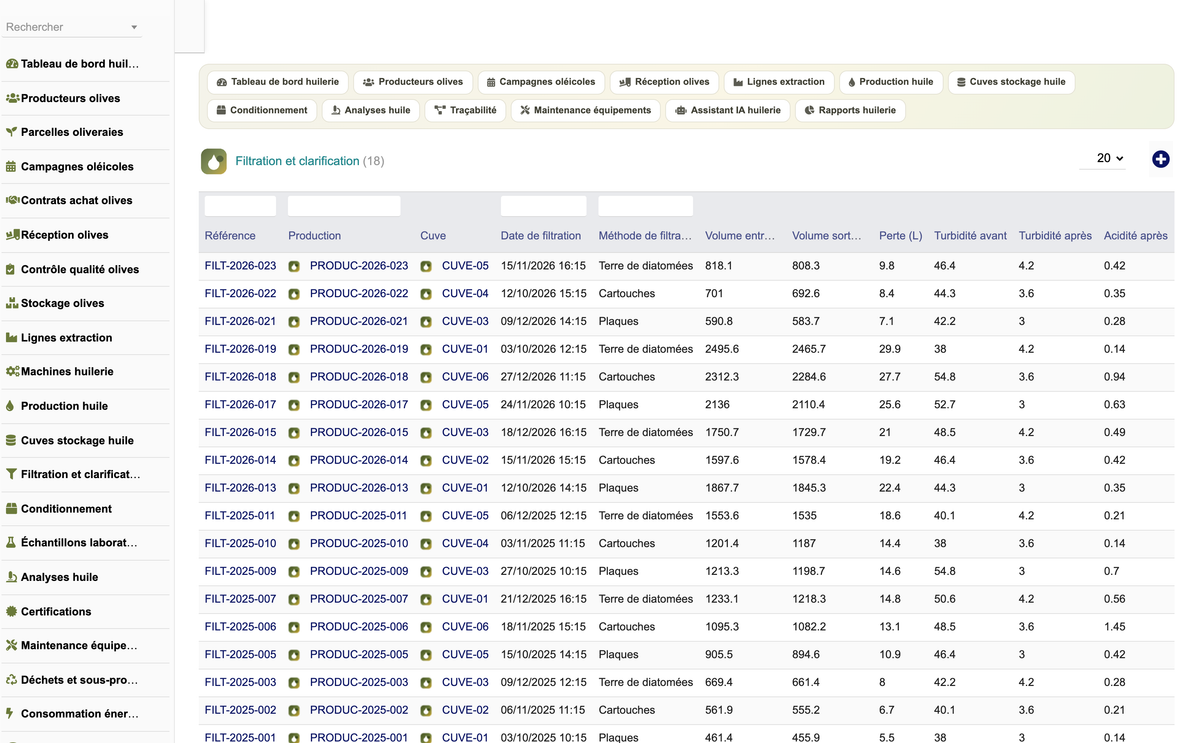This screenshot has height=743, width=1200.
Task: Click the Producteurs olives sidebar icon
Action: [12, 98]
